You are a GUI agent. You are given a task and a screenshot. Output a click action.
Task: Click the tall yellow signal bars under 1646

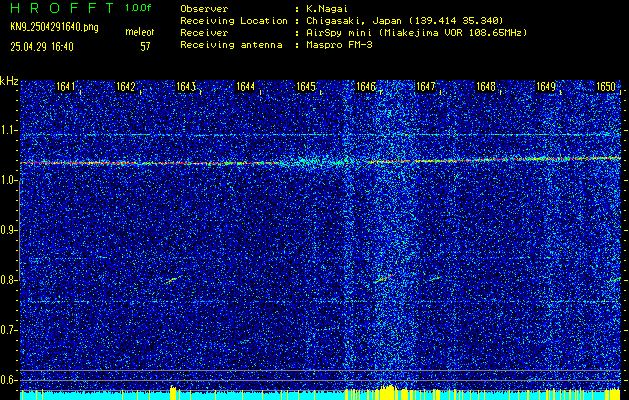pos(386,392)
